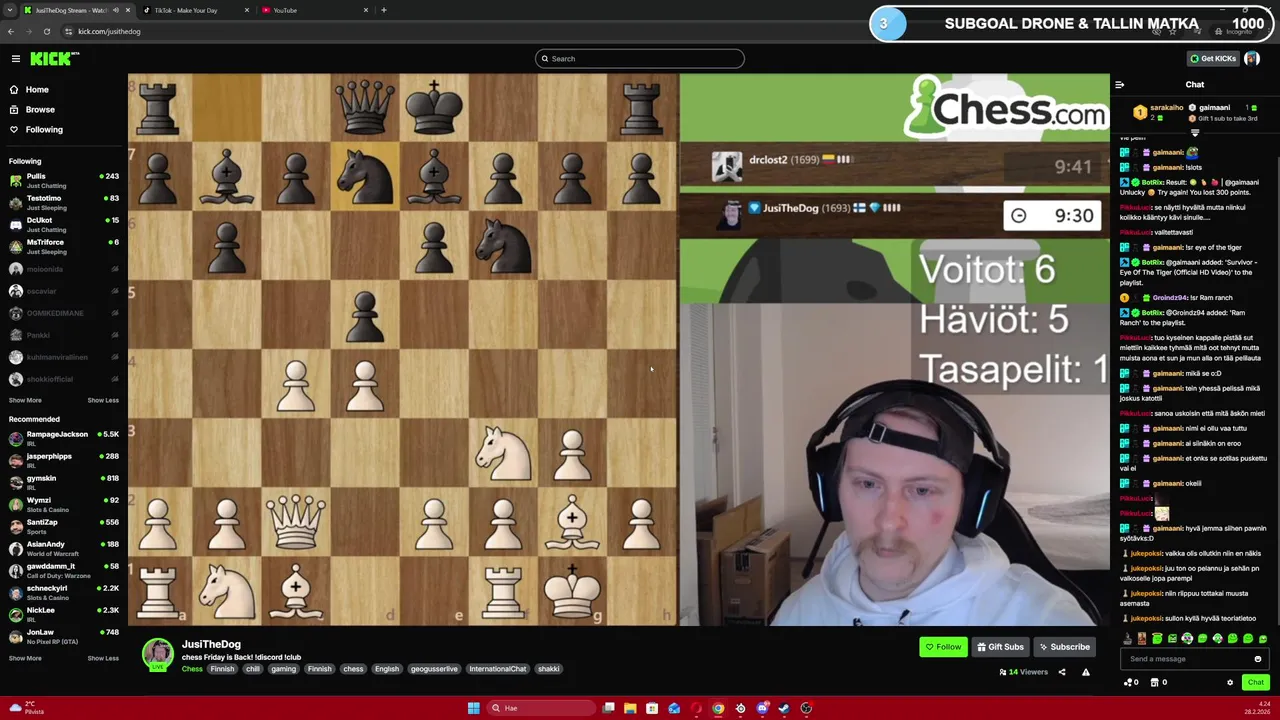Share the stream via share icon
This screenshot has width=1280, height=720.
(x=1062, y=672)
